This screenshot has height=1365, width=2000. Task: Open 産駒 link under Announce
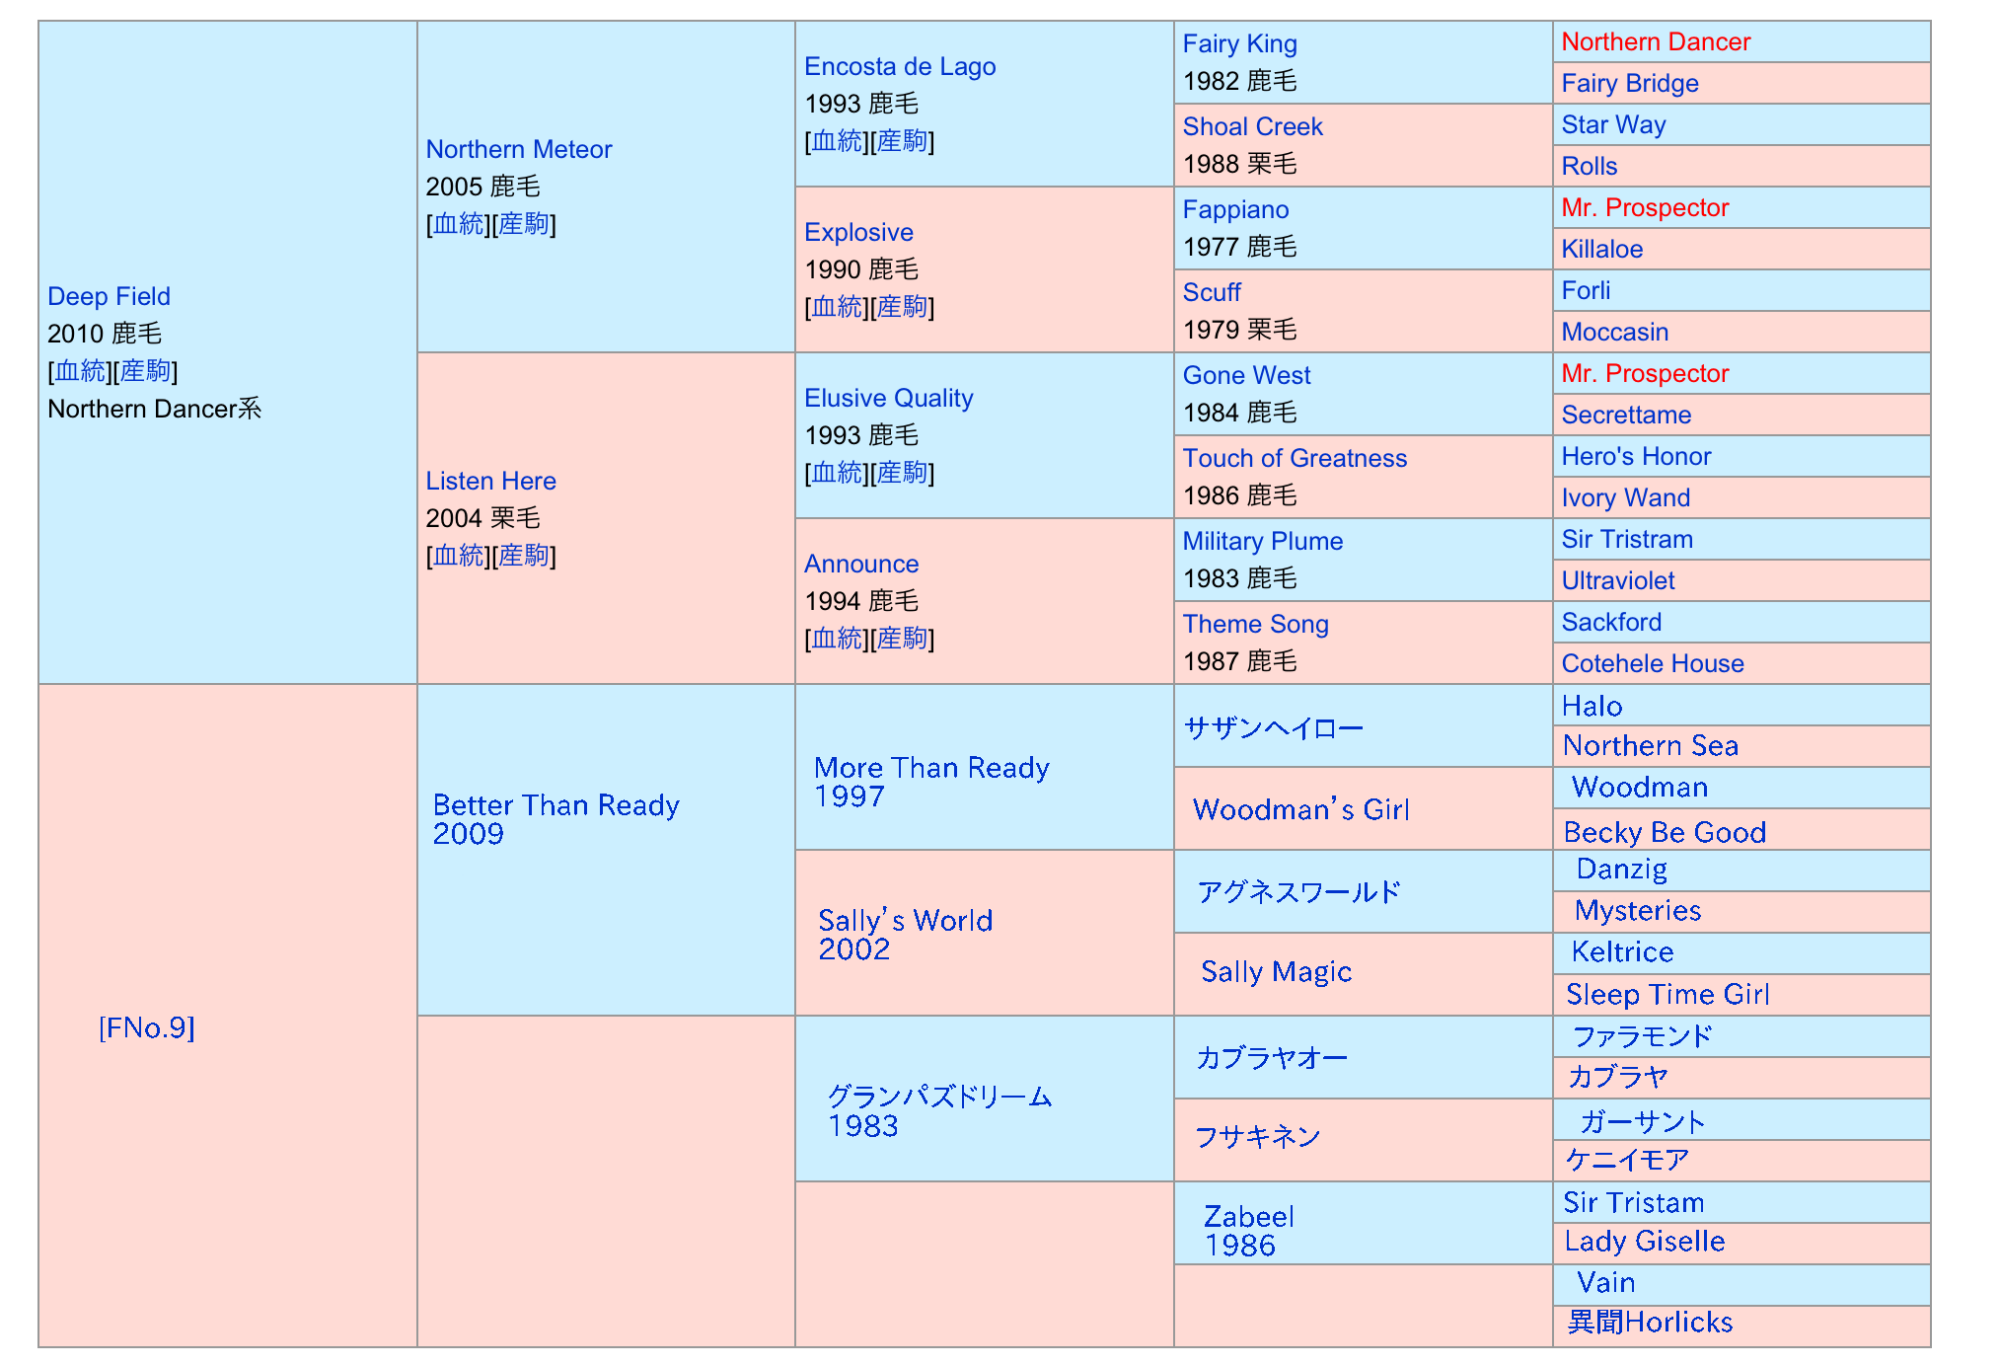(x=902, y=638)
